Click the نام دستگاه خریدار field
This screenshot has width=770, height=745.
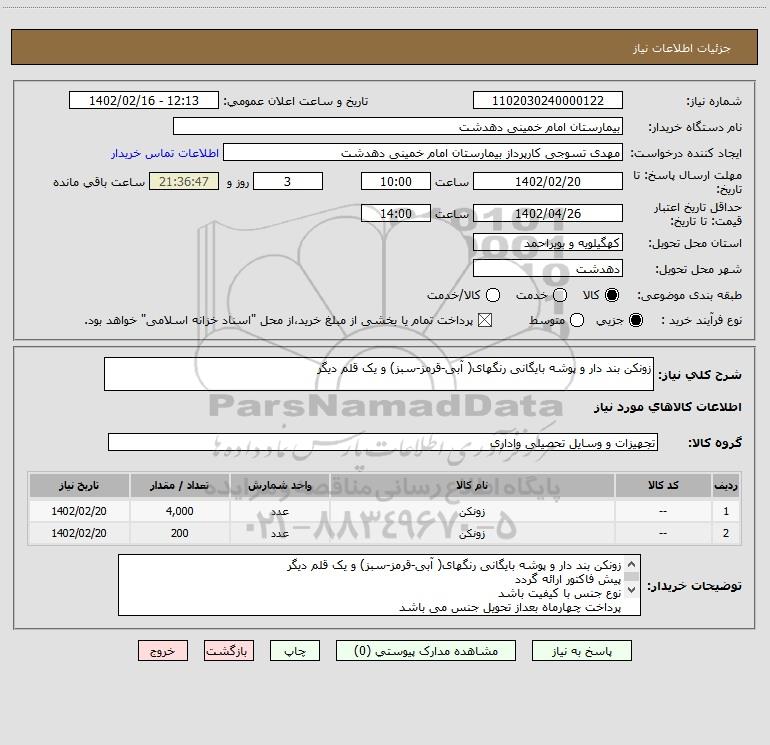(x=398, y=127)
